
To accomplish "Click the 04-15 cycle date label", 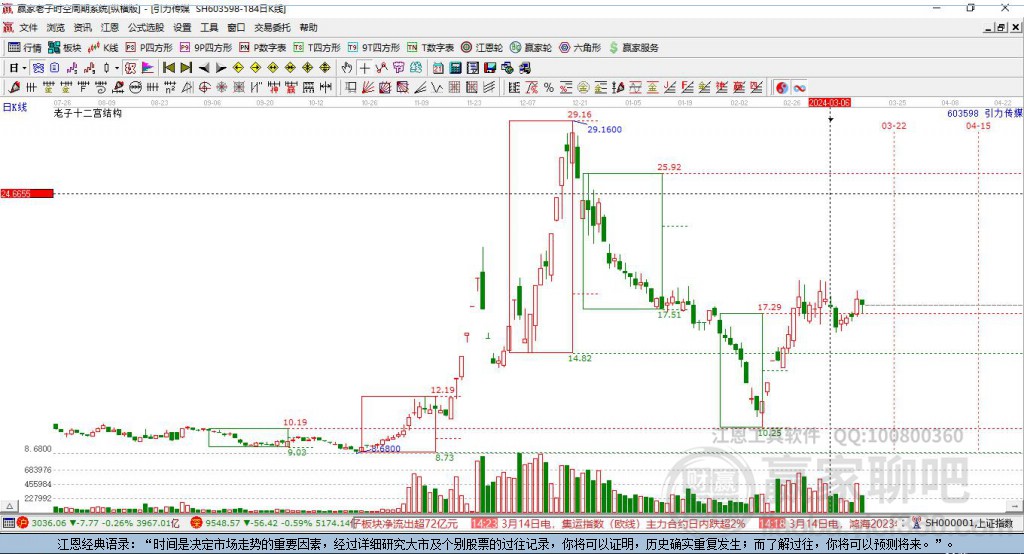I will pyautogui.click(x=978, y=125).
